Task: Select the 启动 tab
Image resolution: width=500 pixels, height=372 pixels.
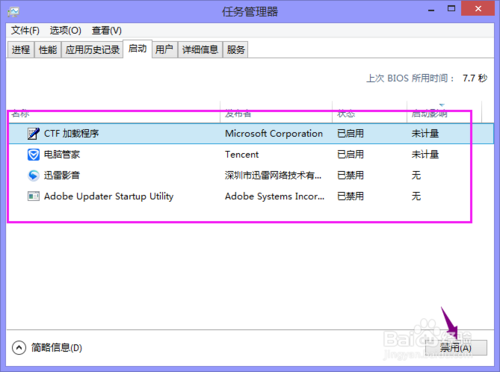Action: pos(138,49)
